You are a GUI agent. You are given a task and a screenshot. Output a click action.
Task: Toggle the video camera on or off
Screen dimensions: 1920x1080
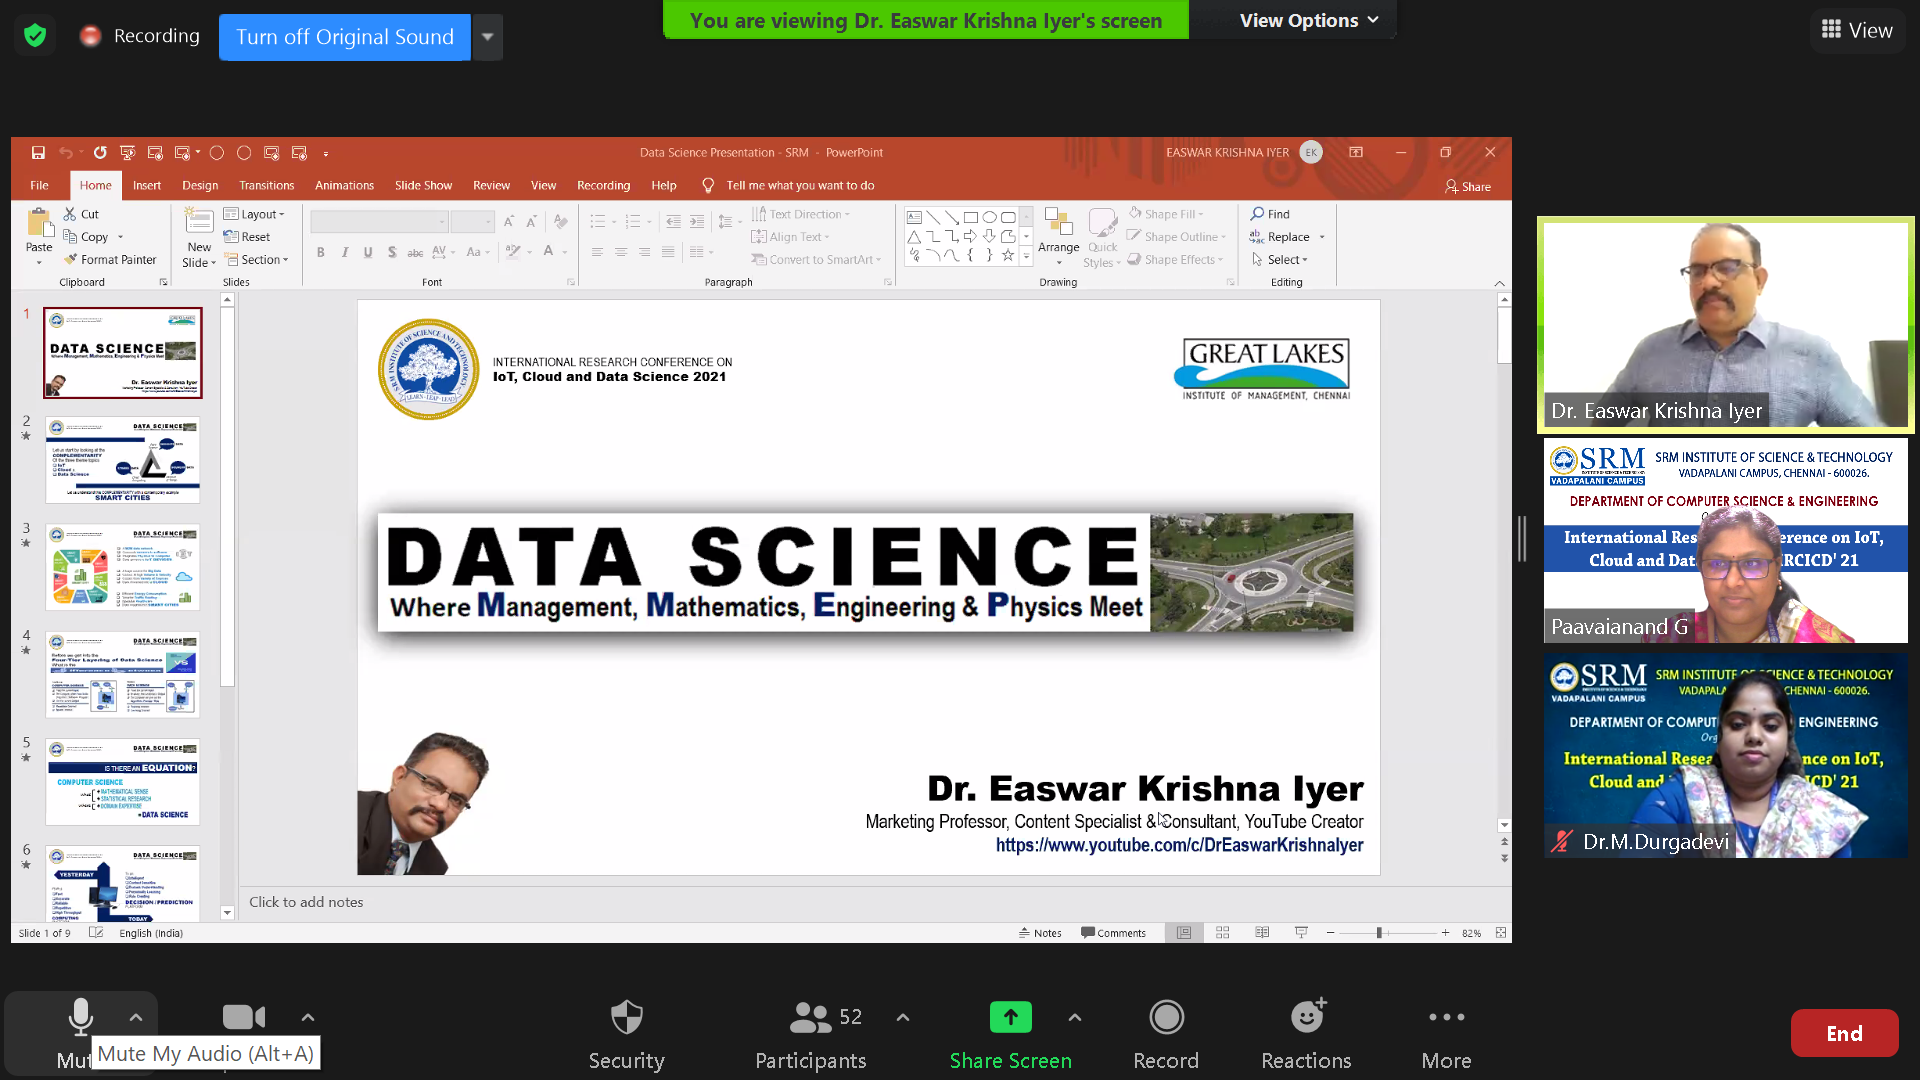(243, 1018)
